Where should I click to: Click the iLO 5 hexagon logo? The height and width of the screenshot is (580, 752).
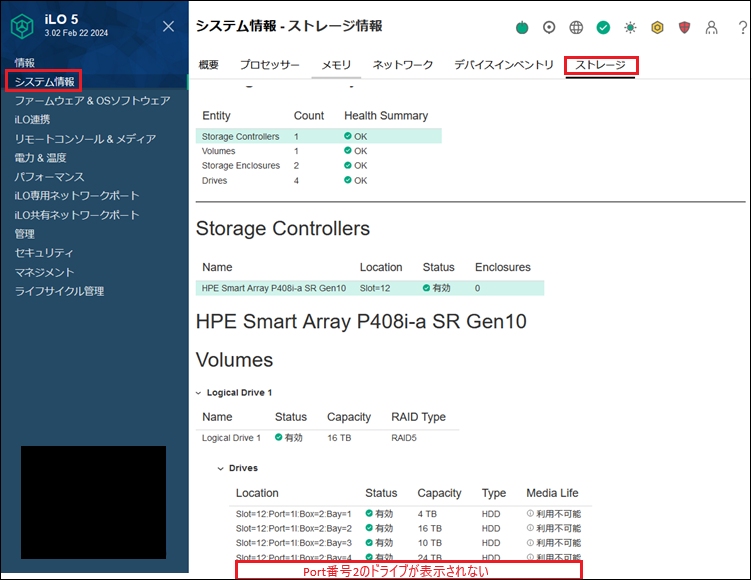coord(22,26)
